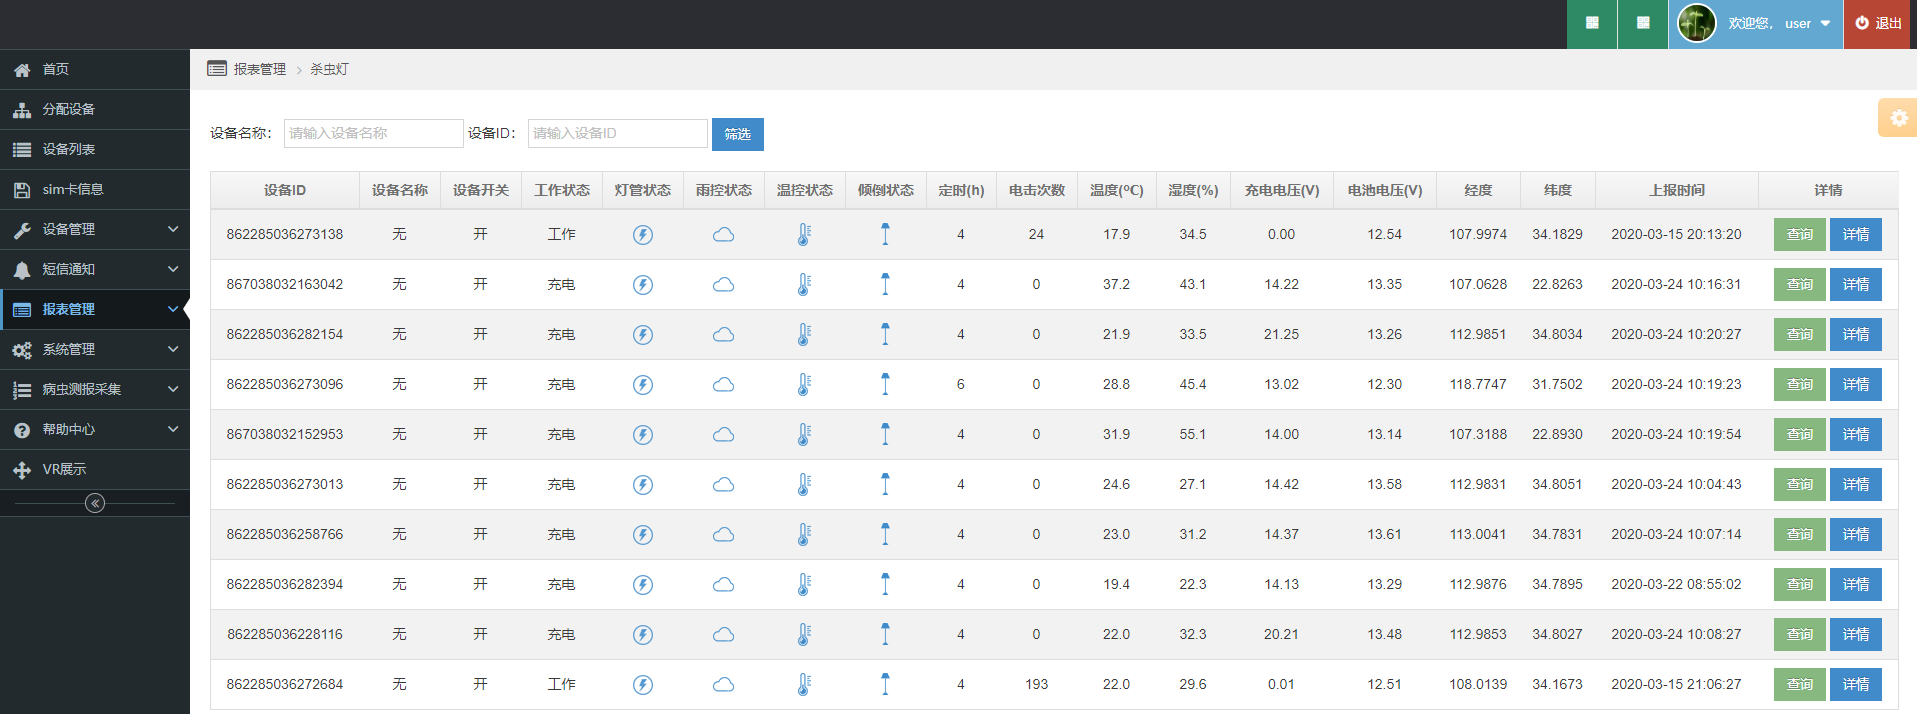The height and width of the screenshot is (714, 1917).
Task: Click lamp status icon for device 862285036272684
Action: click(x=643, y=685)
